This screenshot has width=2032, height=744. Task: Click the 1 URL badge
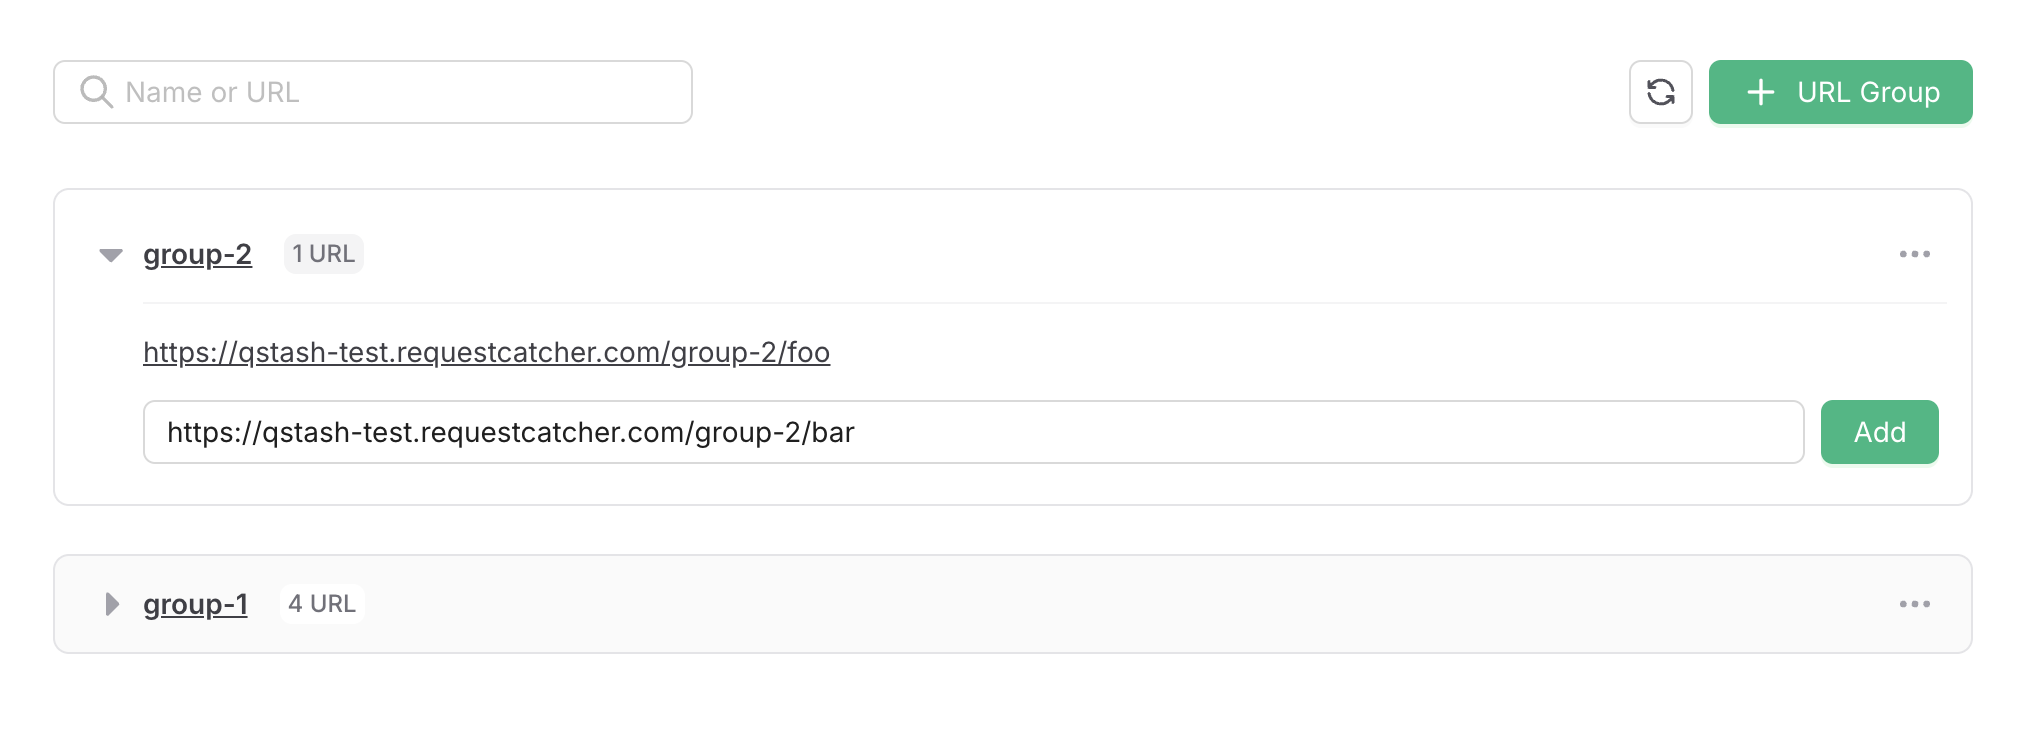323,254
